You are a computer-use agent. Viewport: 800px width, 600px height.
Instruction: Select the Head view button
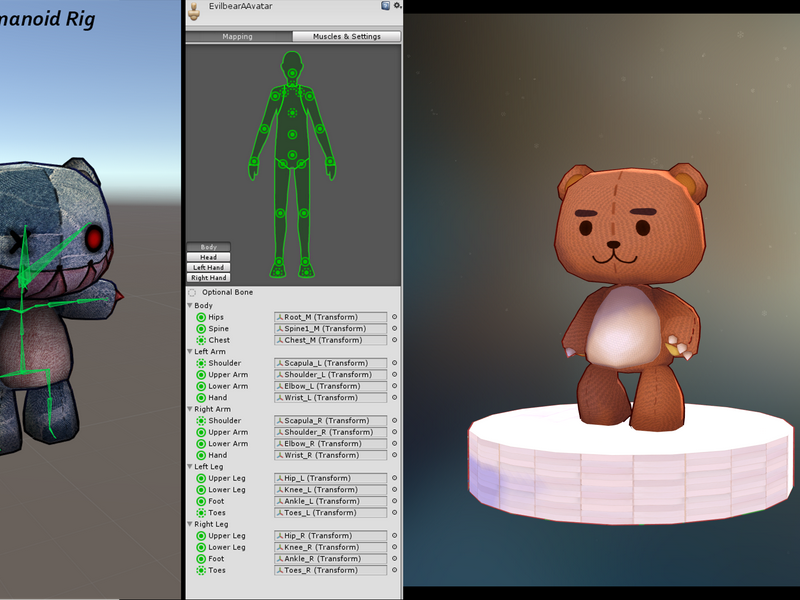[x=208, y=257]
